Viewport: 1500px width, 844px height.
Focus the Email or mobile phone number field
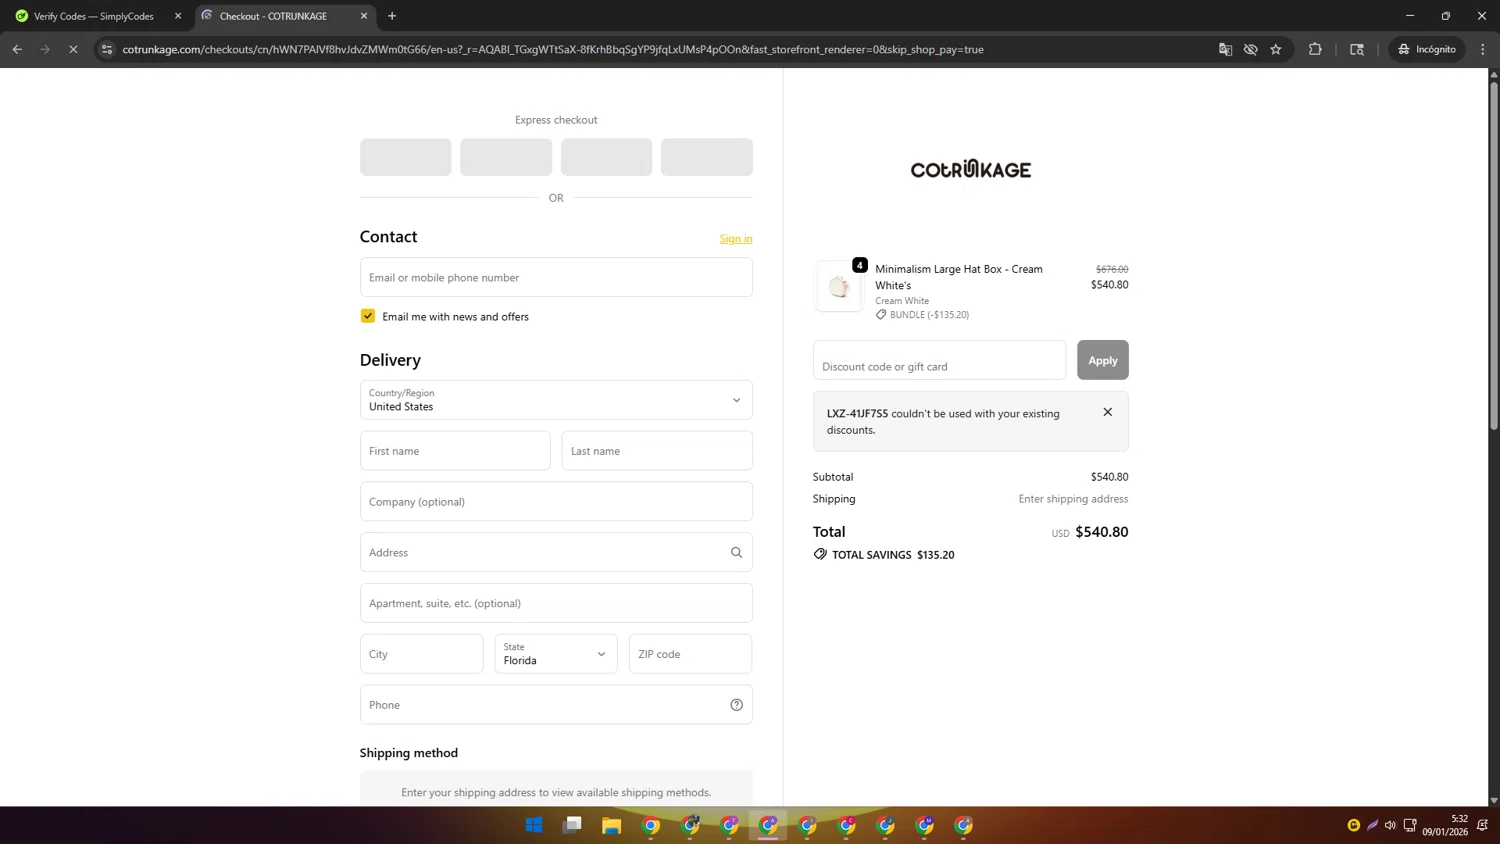point(556,277)
